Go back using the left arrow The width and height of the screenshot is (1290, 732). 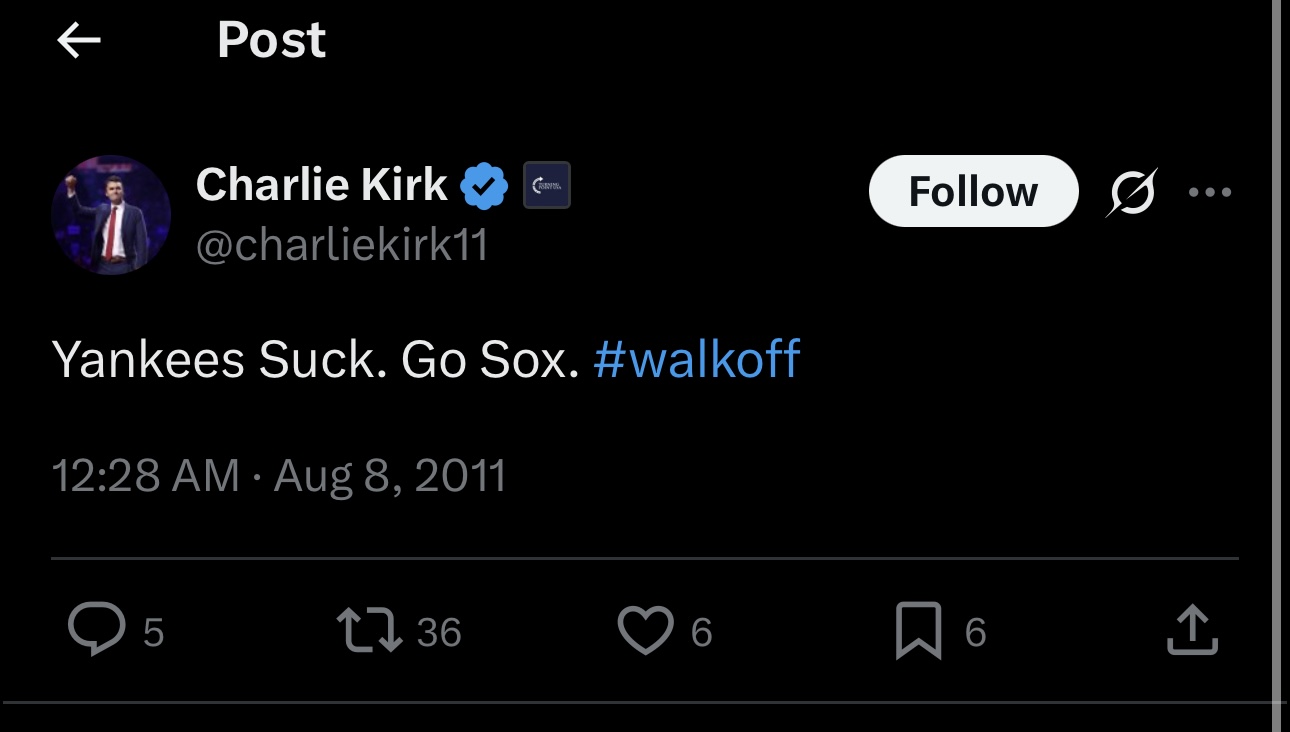click(79, 41)
